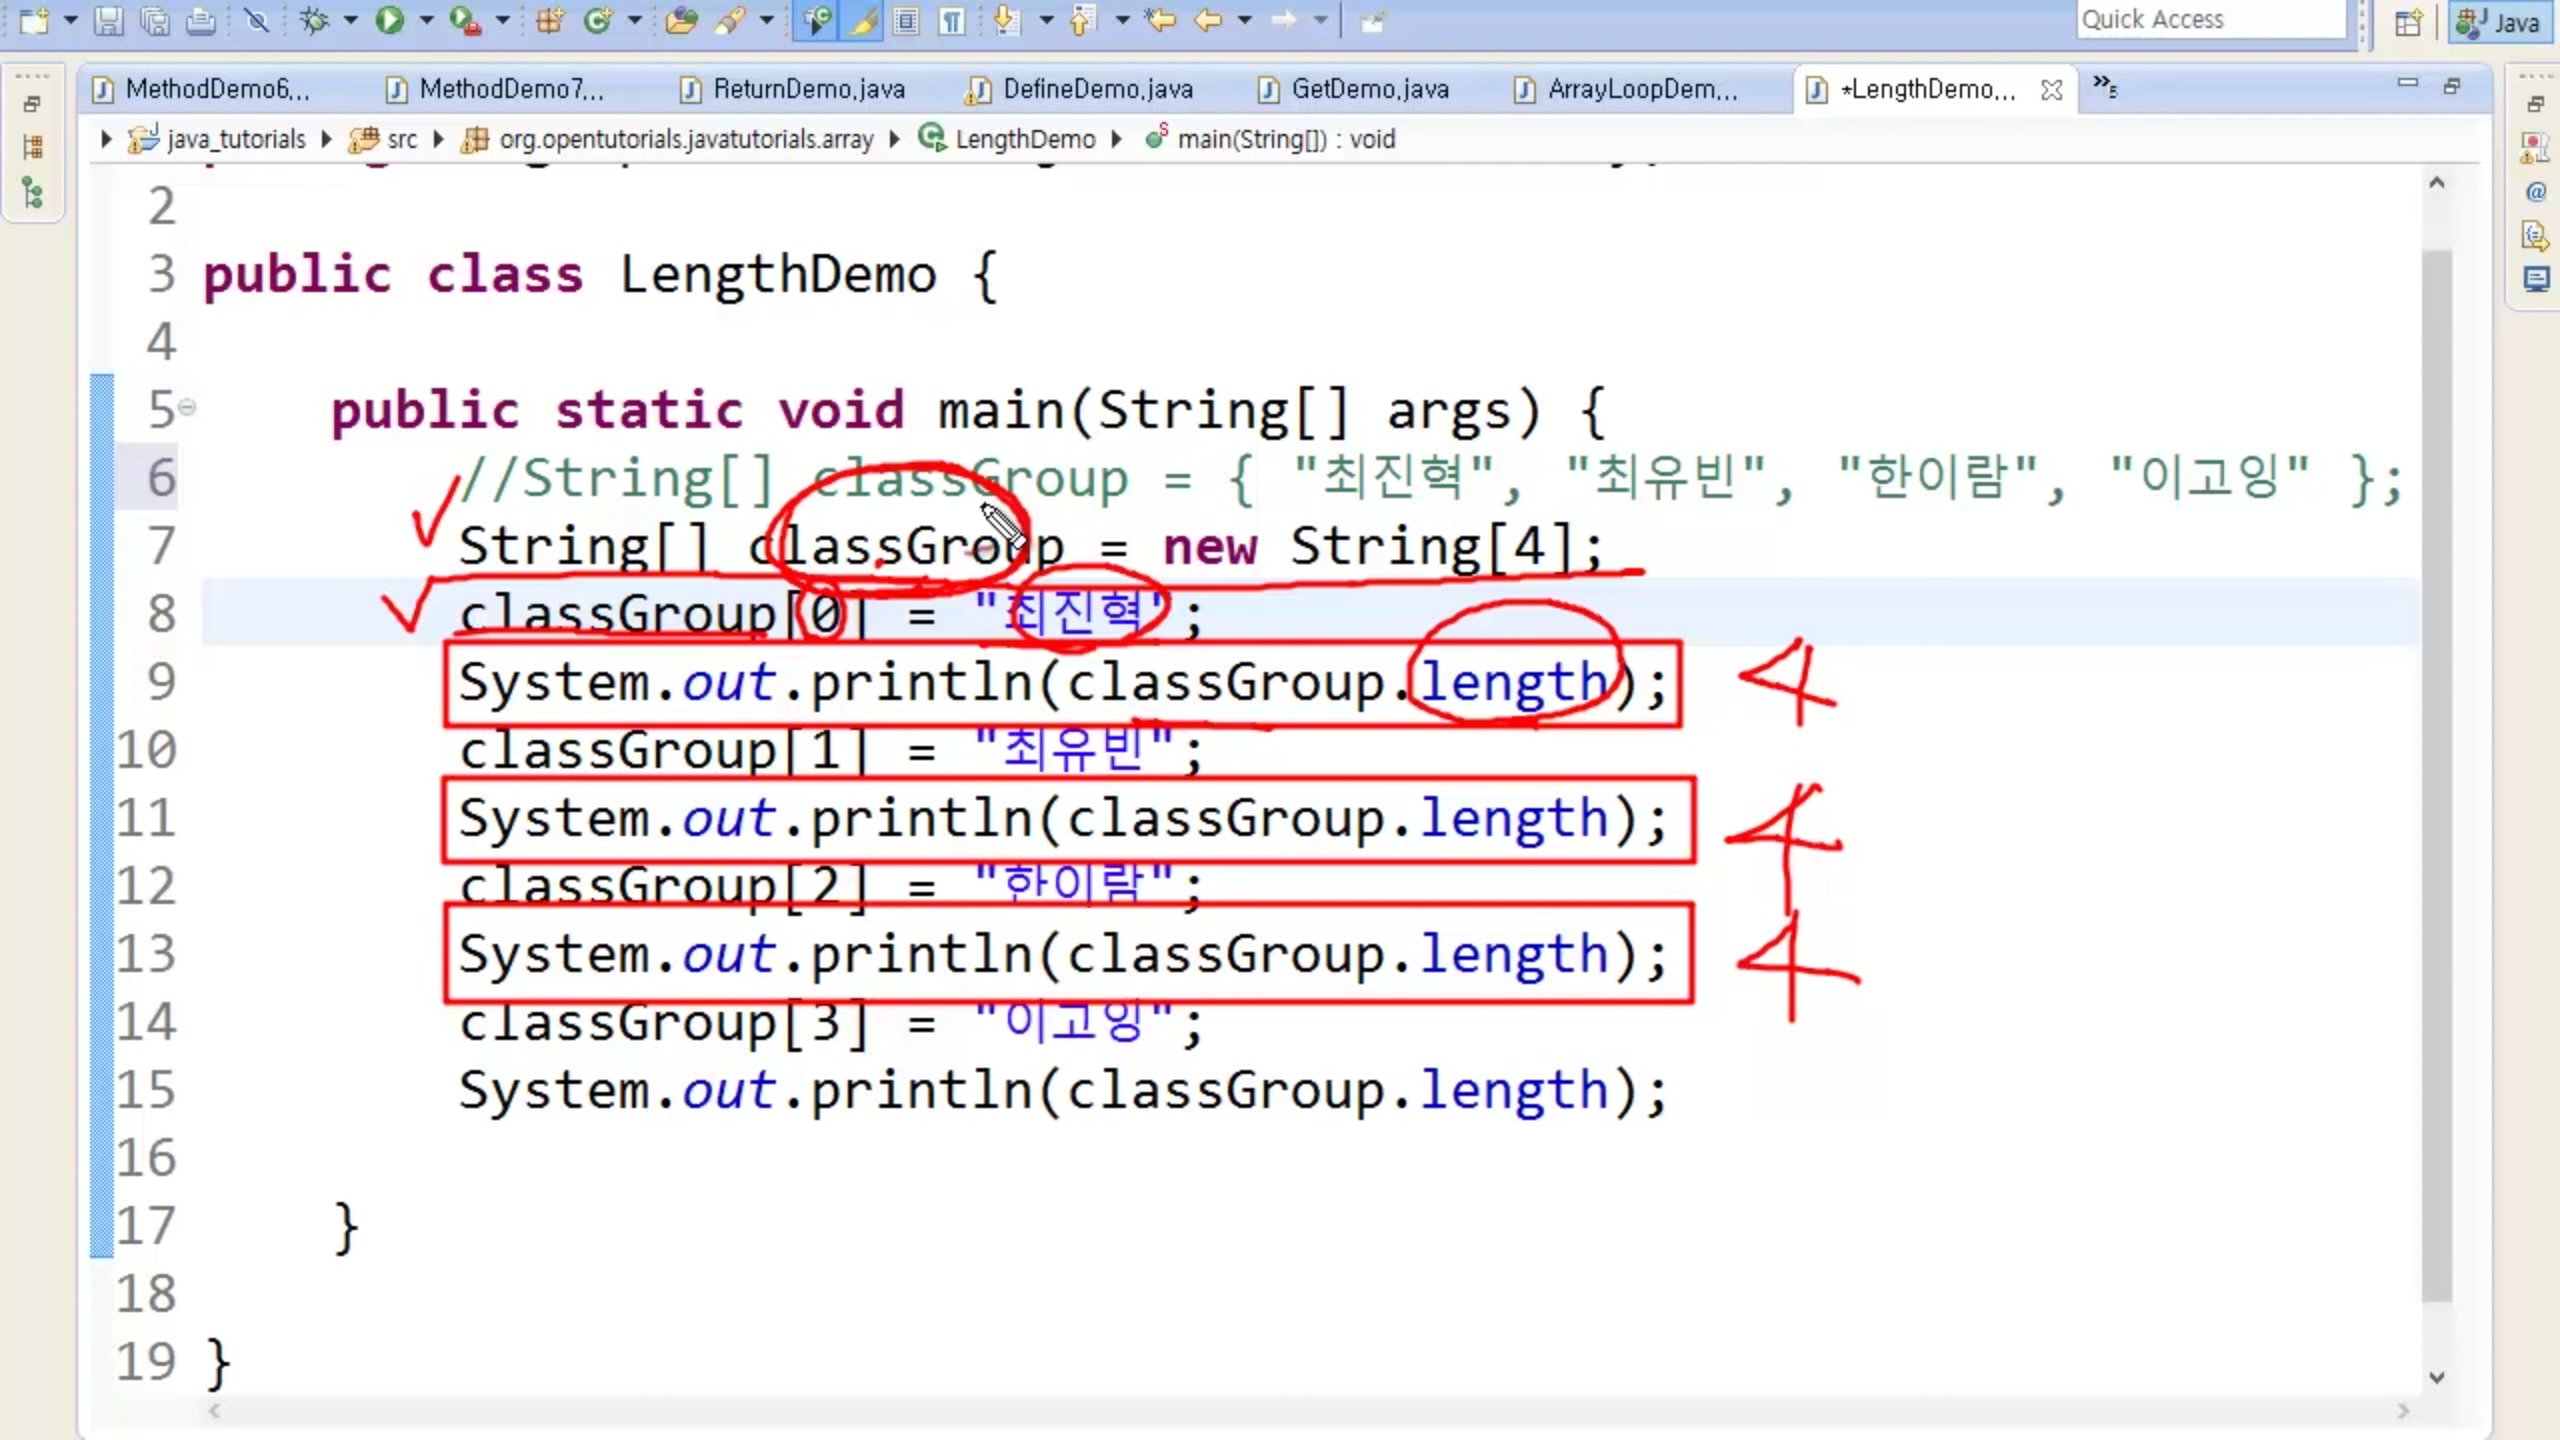Open the Run configurations dropdown arrow
The width and height of the screenshot is (2560, 1440).
click(426, 20)
